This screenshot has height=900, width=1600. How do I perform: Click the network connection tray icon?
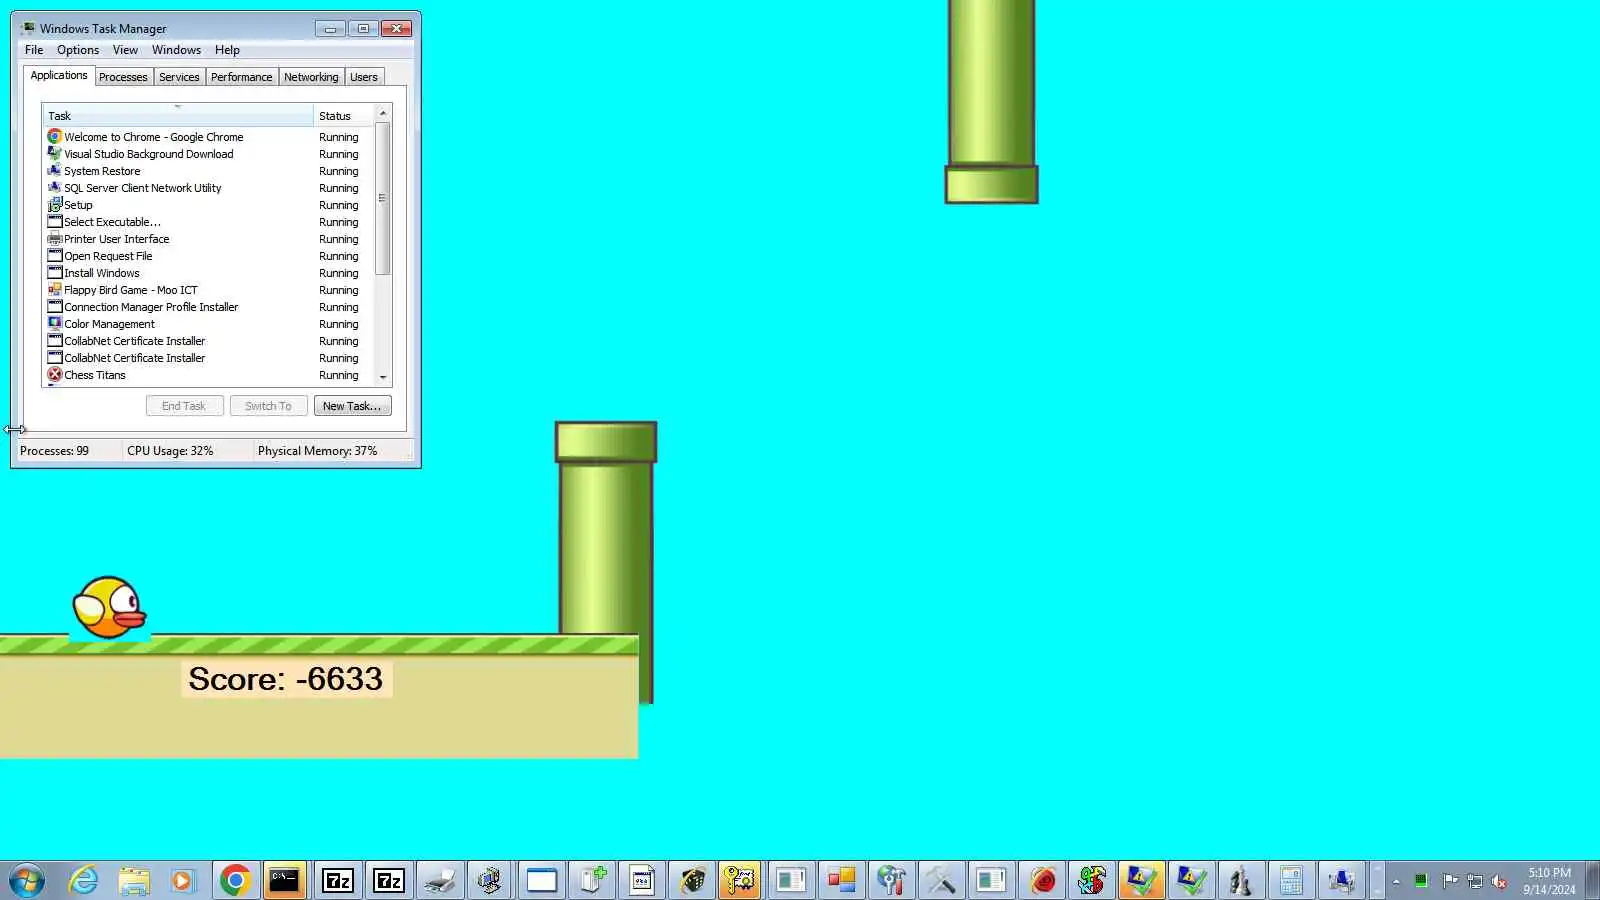1475,881
